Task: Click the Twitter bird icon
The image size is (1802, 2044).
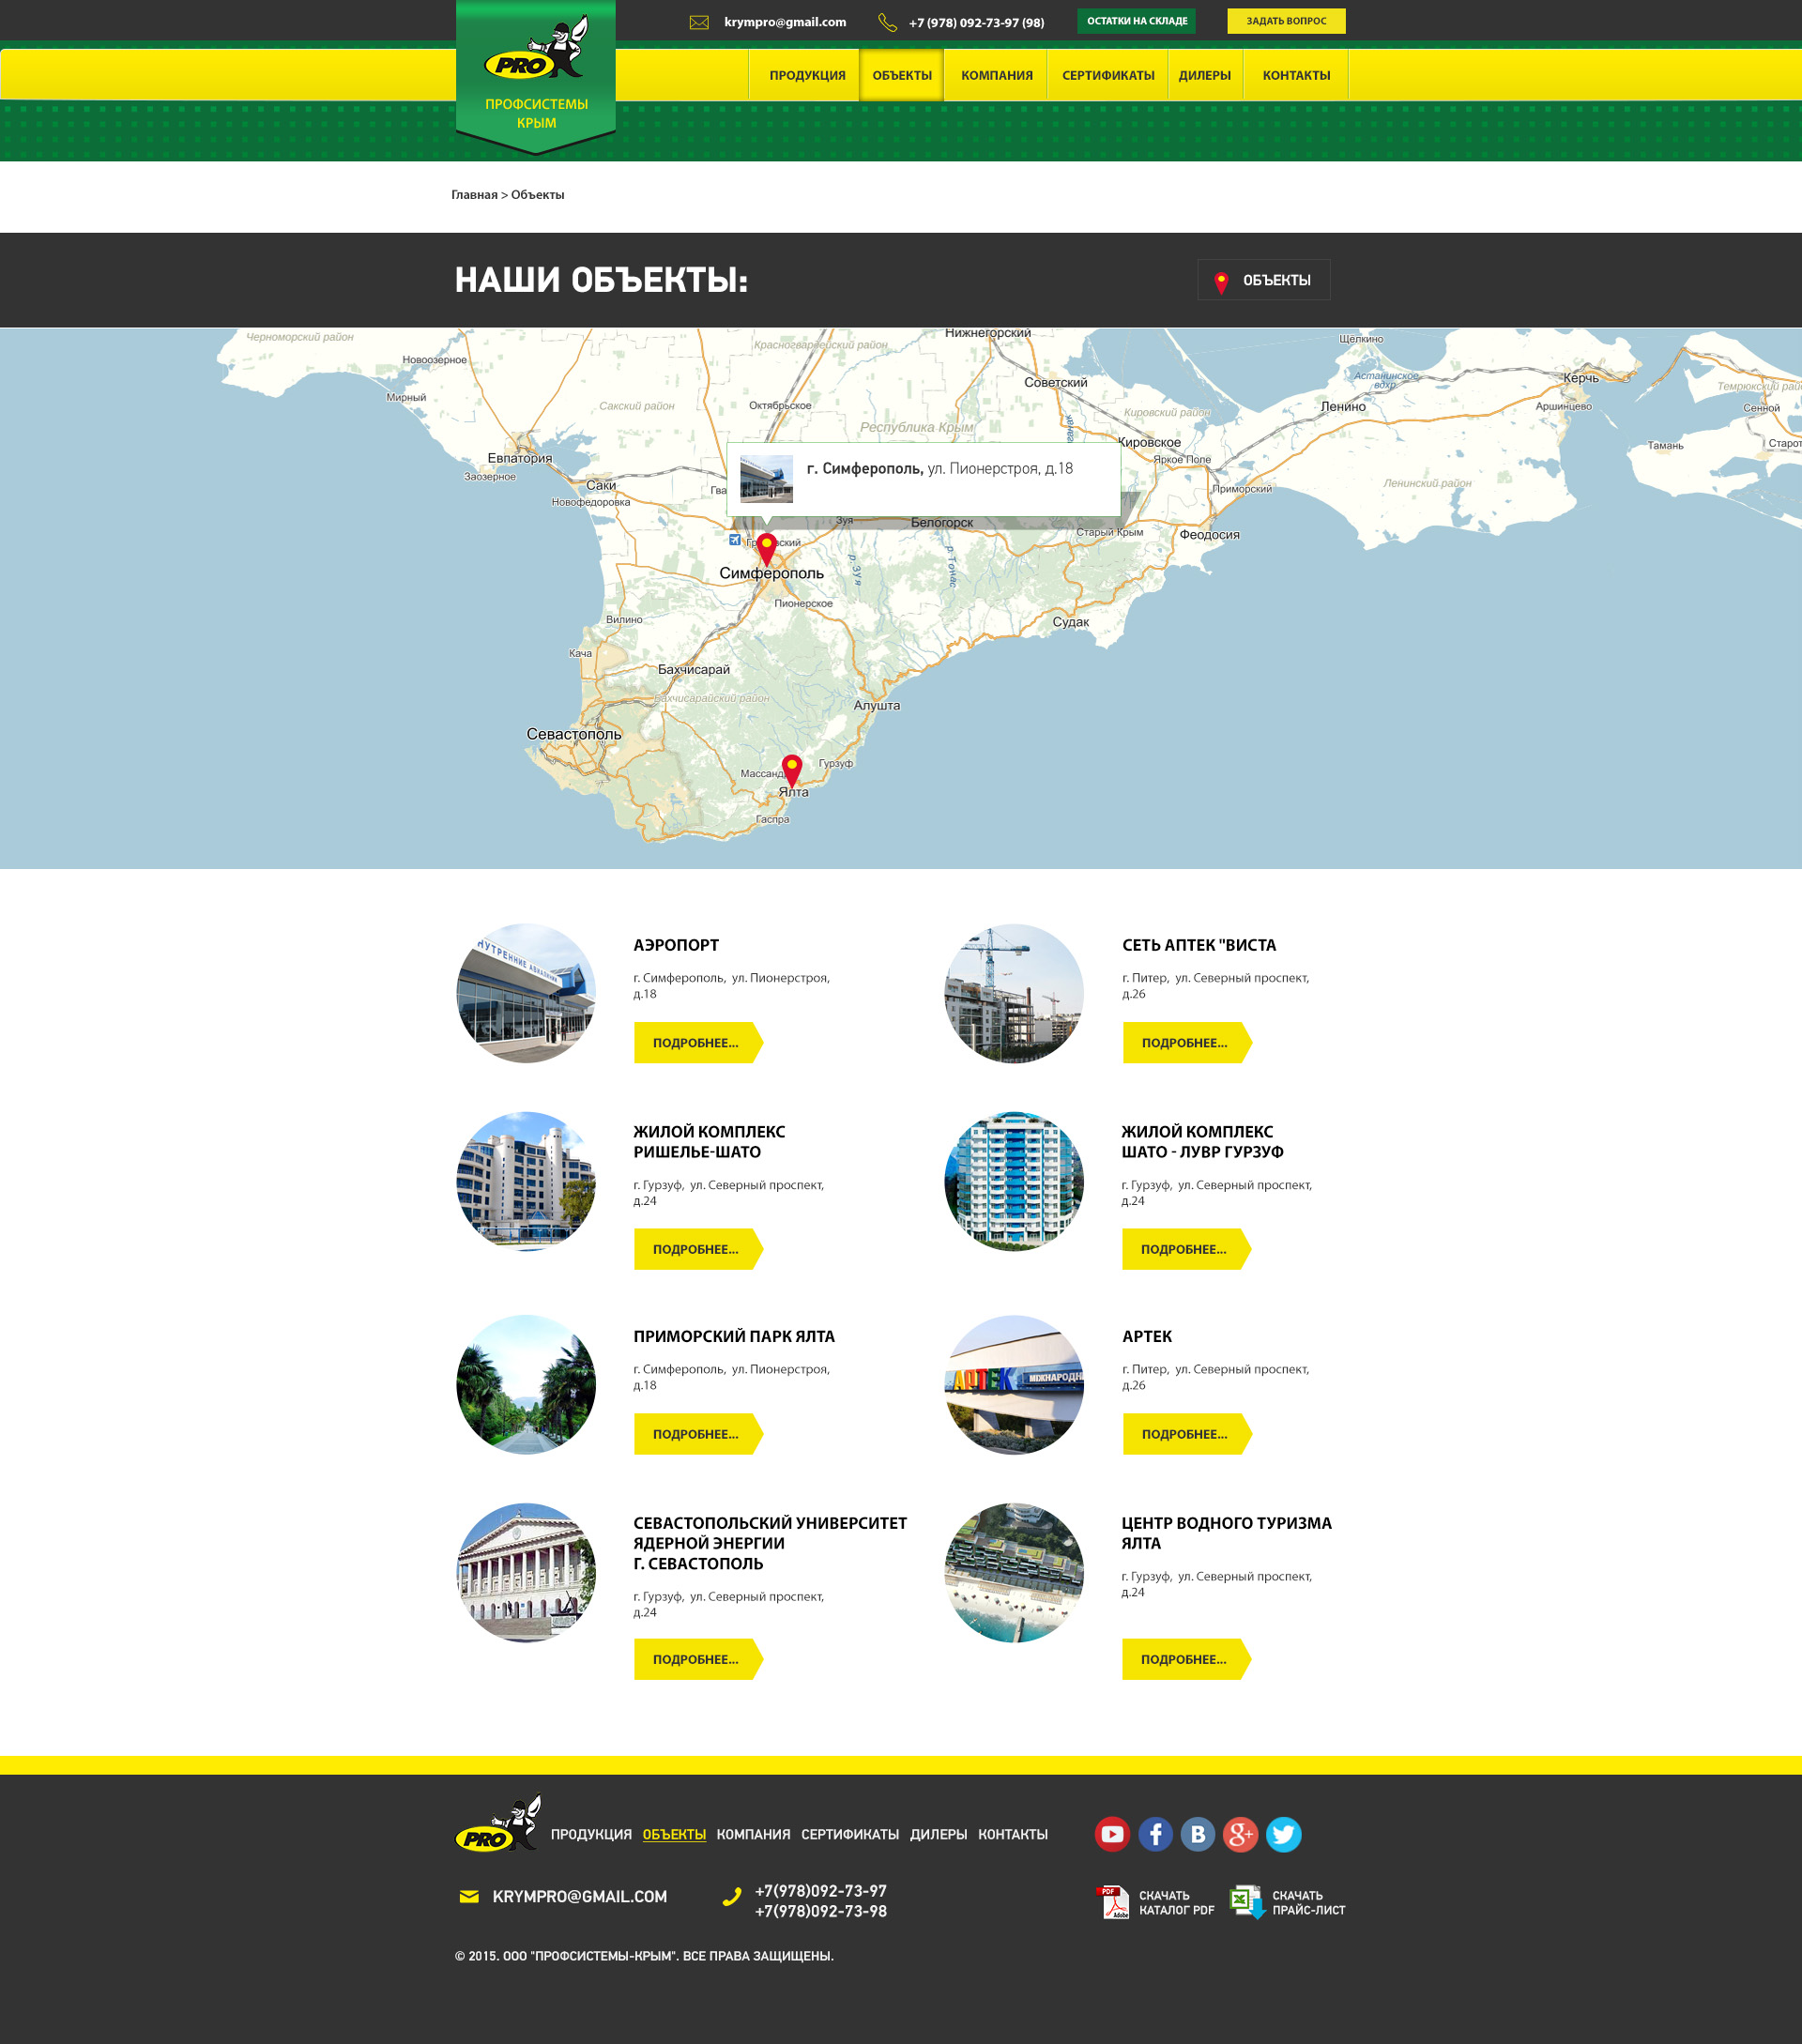Action: [x=1283, y=1834]
